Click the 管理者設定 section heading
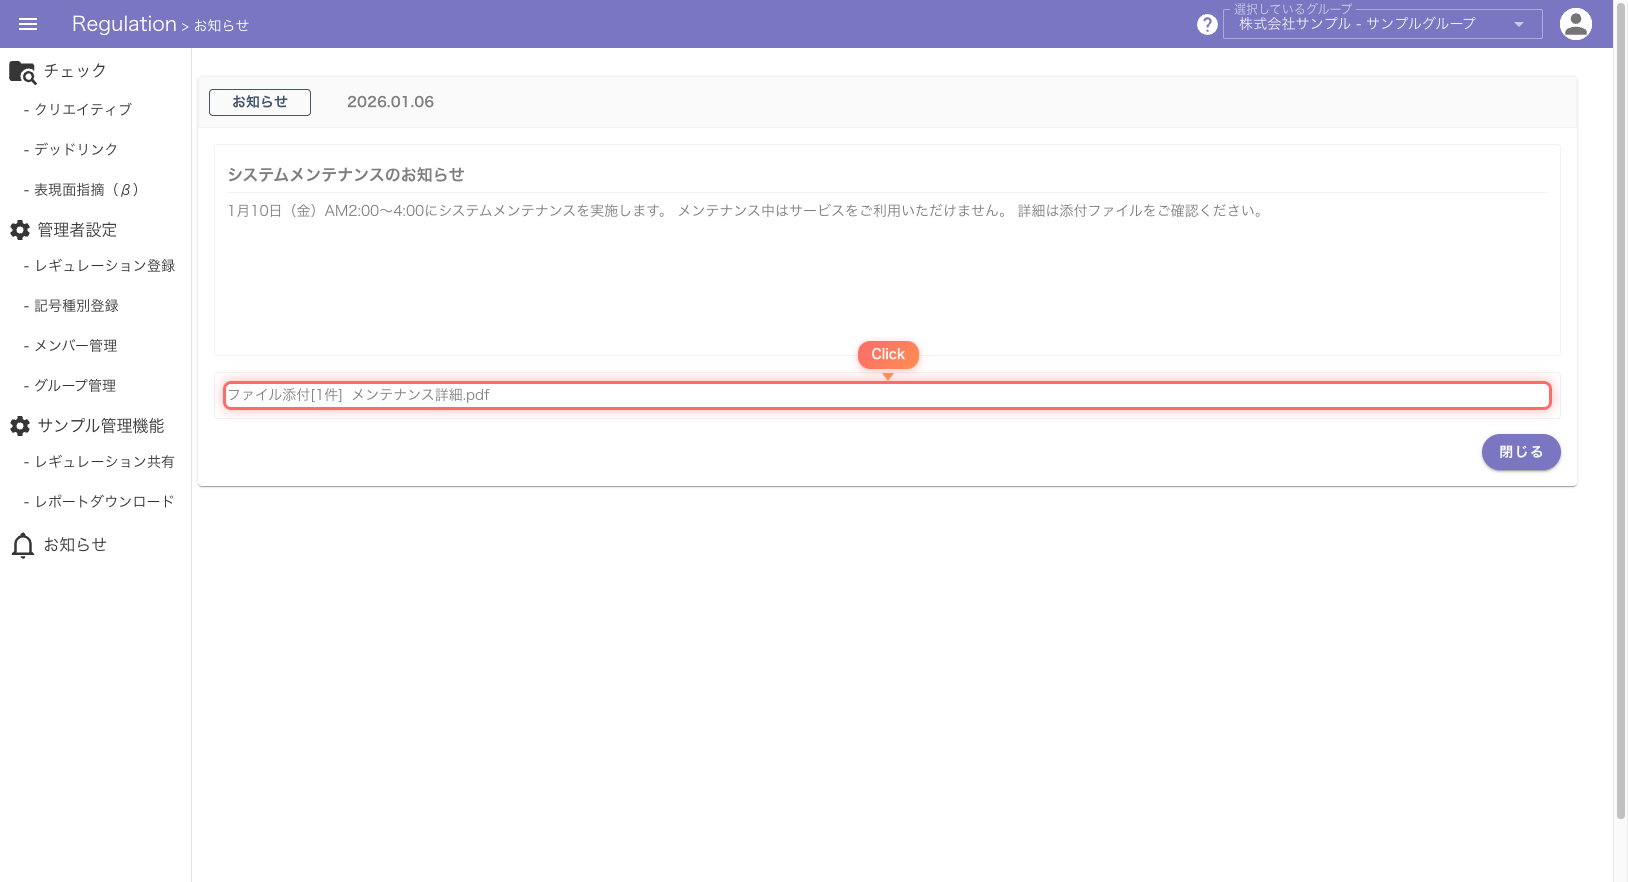Viewport: 1628px width, 882px height. (77, 230)
